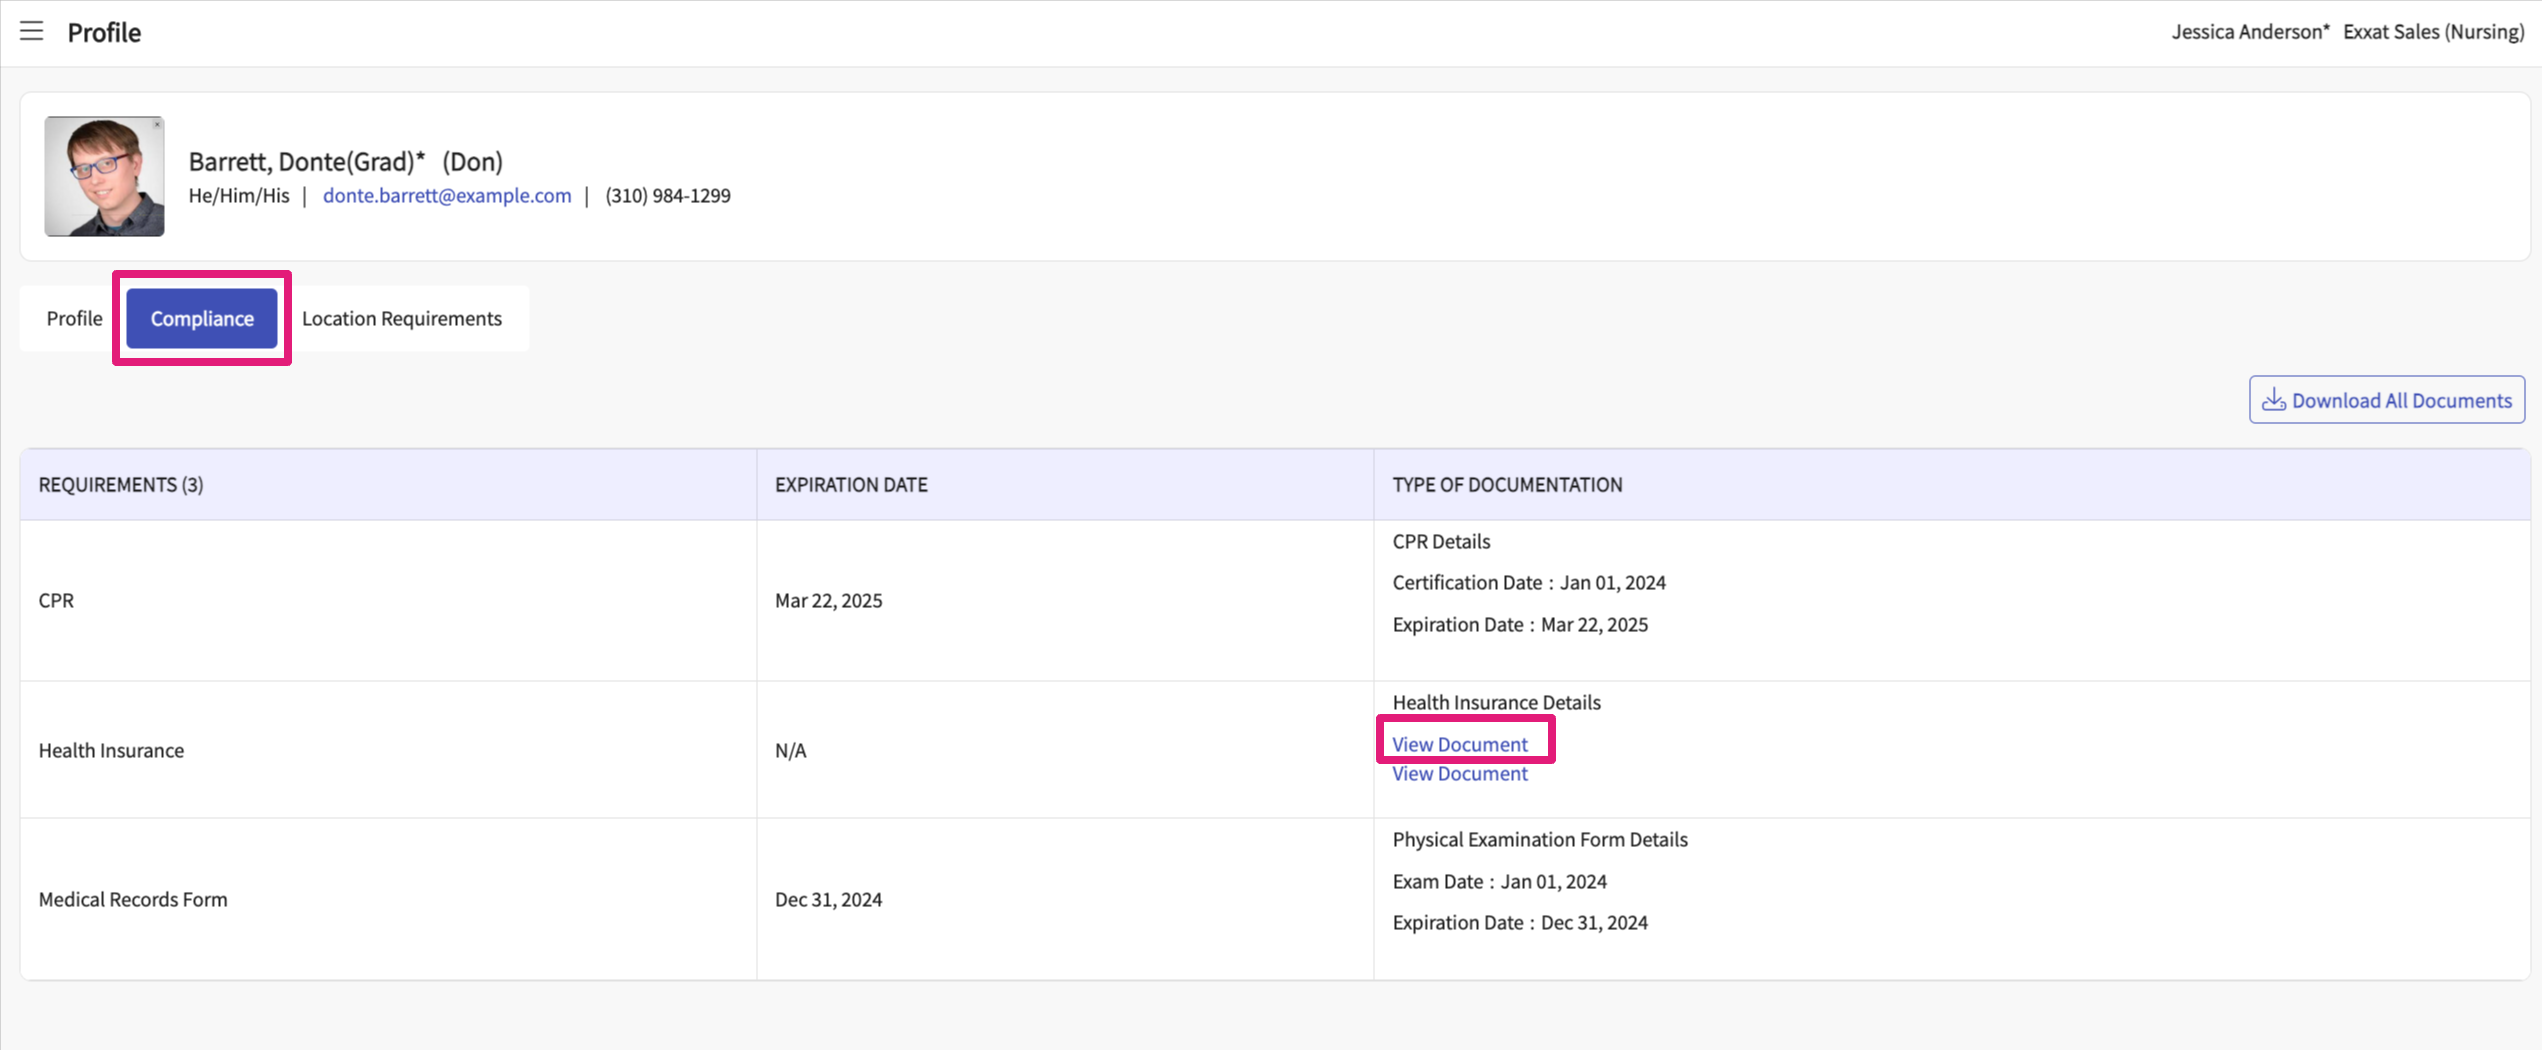This screenshot has height=1050, width=2542.
Task: Click the Requirements (3) column header
Action: [x=121, y=485]
